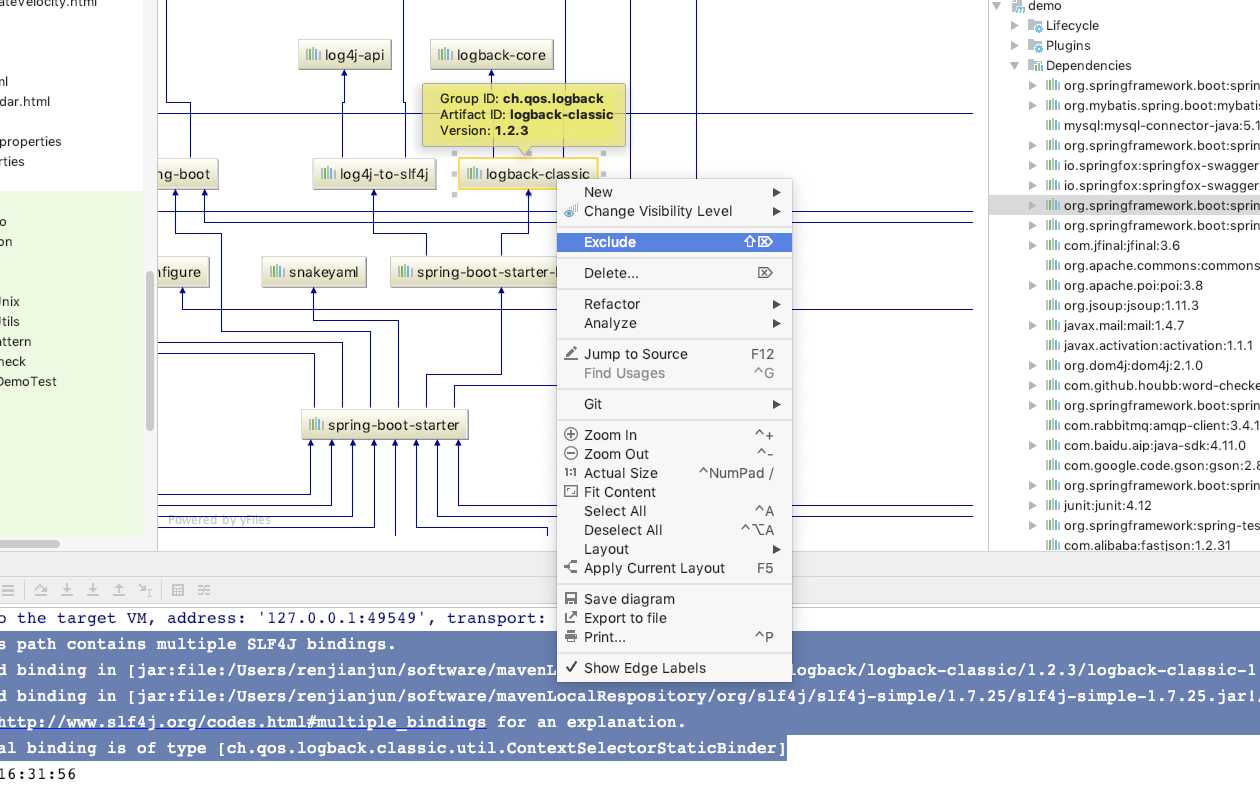Open slf4j multiple_bindings link in console
1260x788 pixels.
pyautogui.click(x=244, y=722)
